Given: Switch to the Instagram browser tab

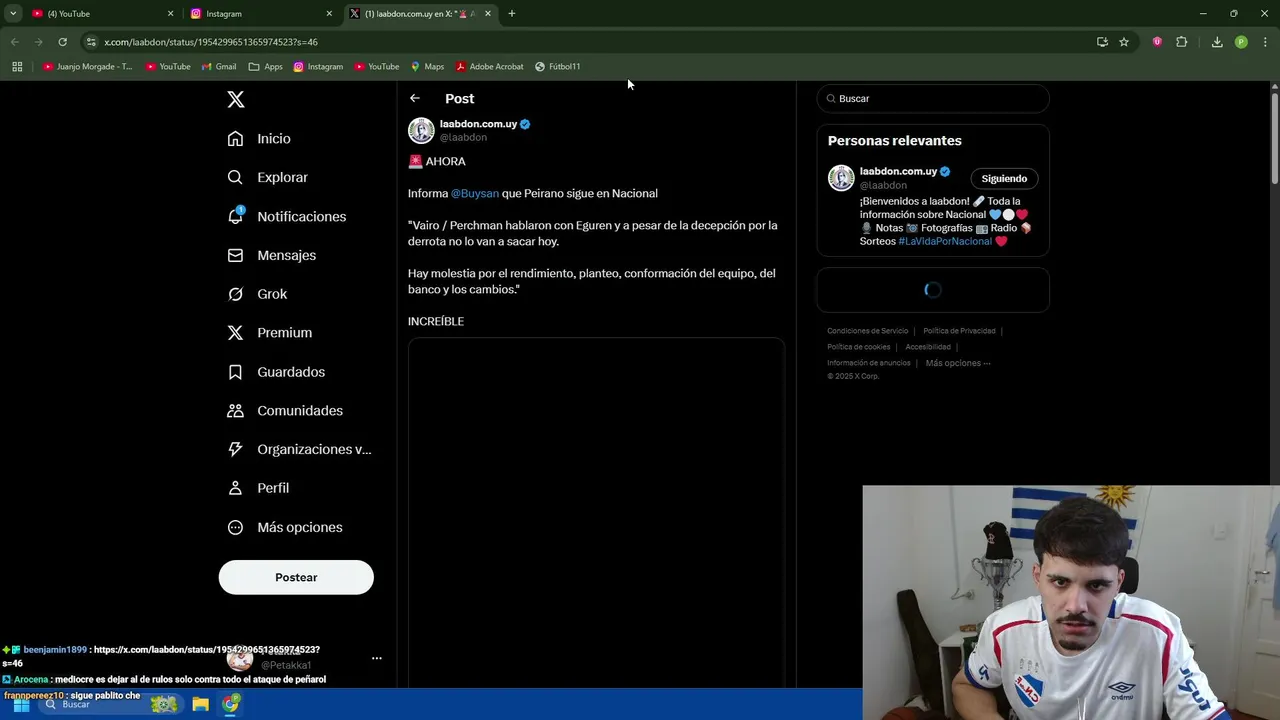Looking at the screenshot, I should click(x=260, y=14).
